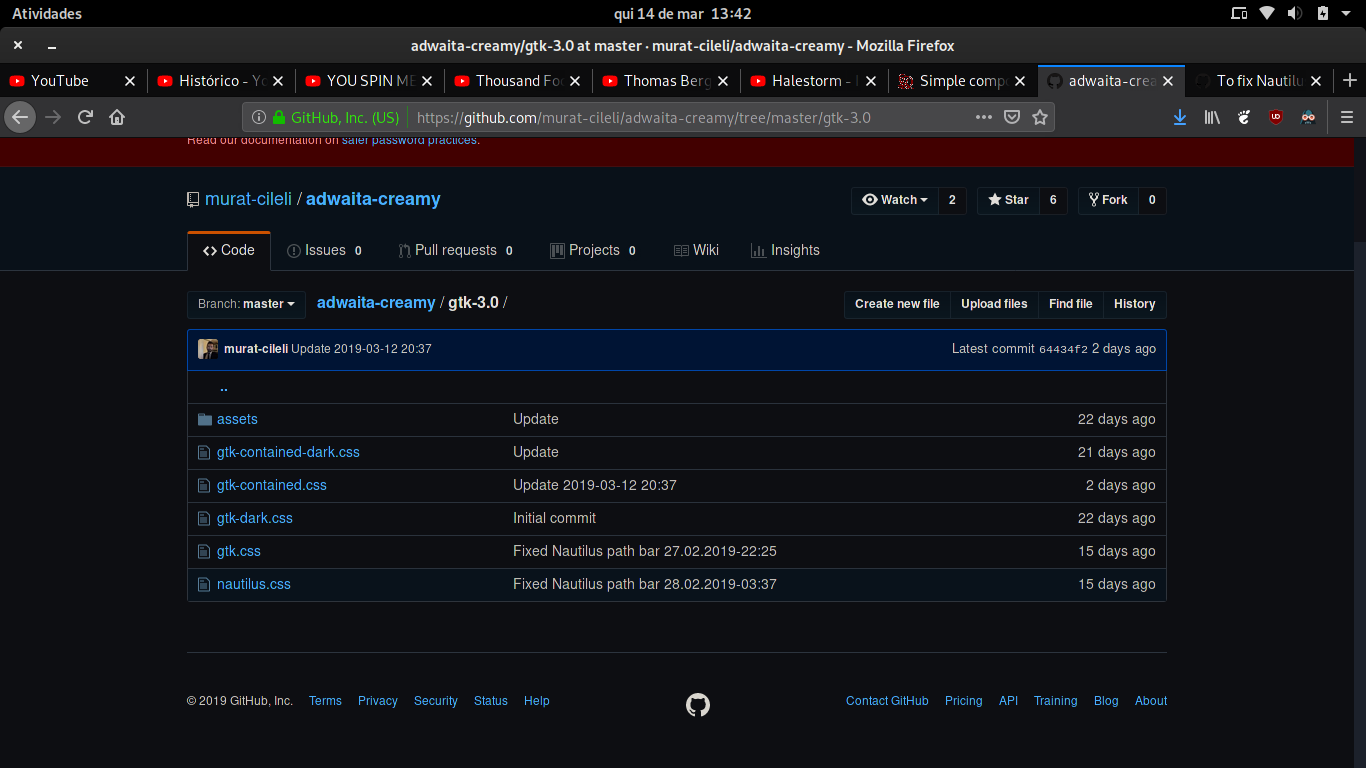
Task: Open the battery tray icon
Action: point(1323,14)
